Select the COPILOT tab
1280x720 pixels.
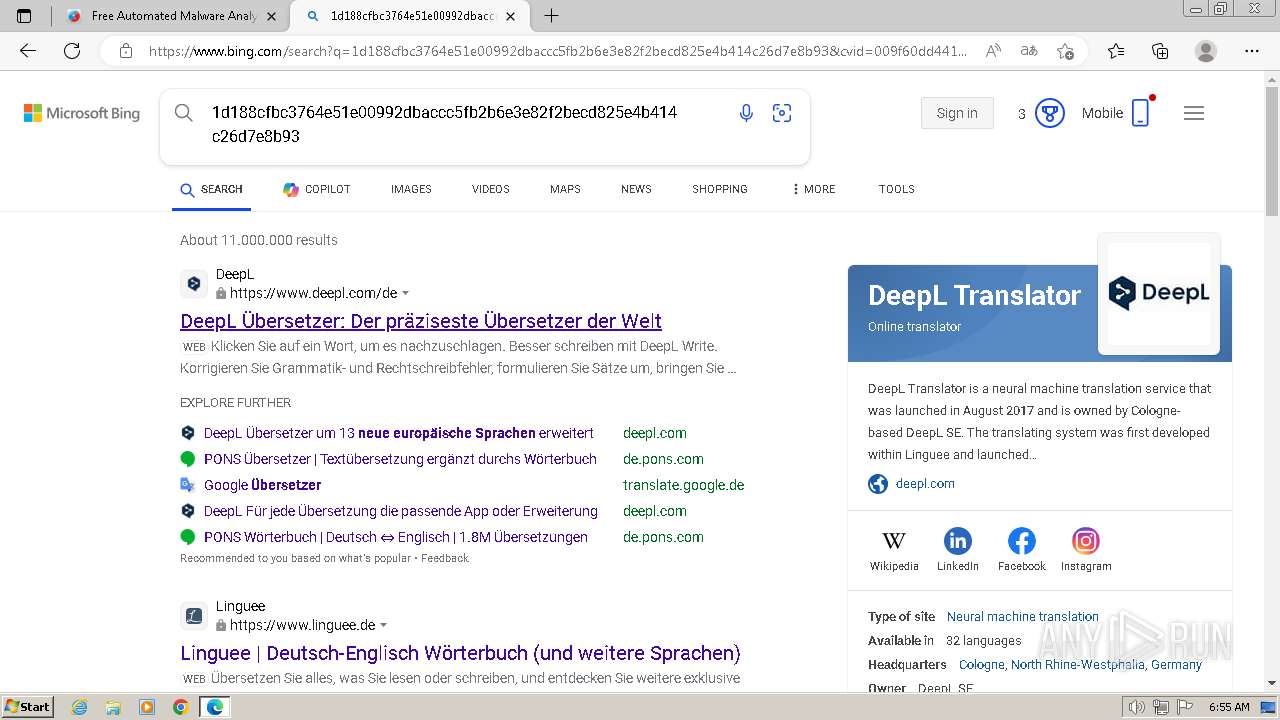pos(317,189)
